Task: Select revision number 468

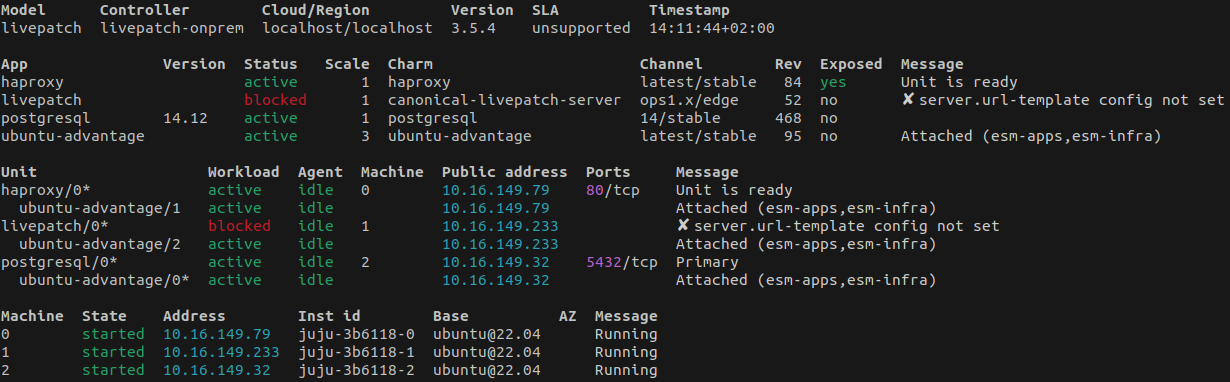Action: coord(788,118)
